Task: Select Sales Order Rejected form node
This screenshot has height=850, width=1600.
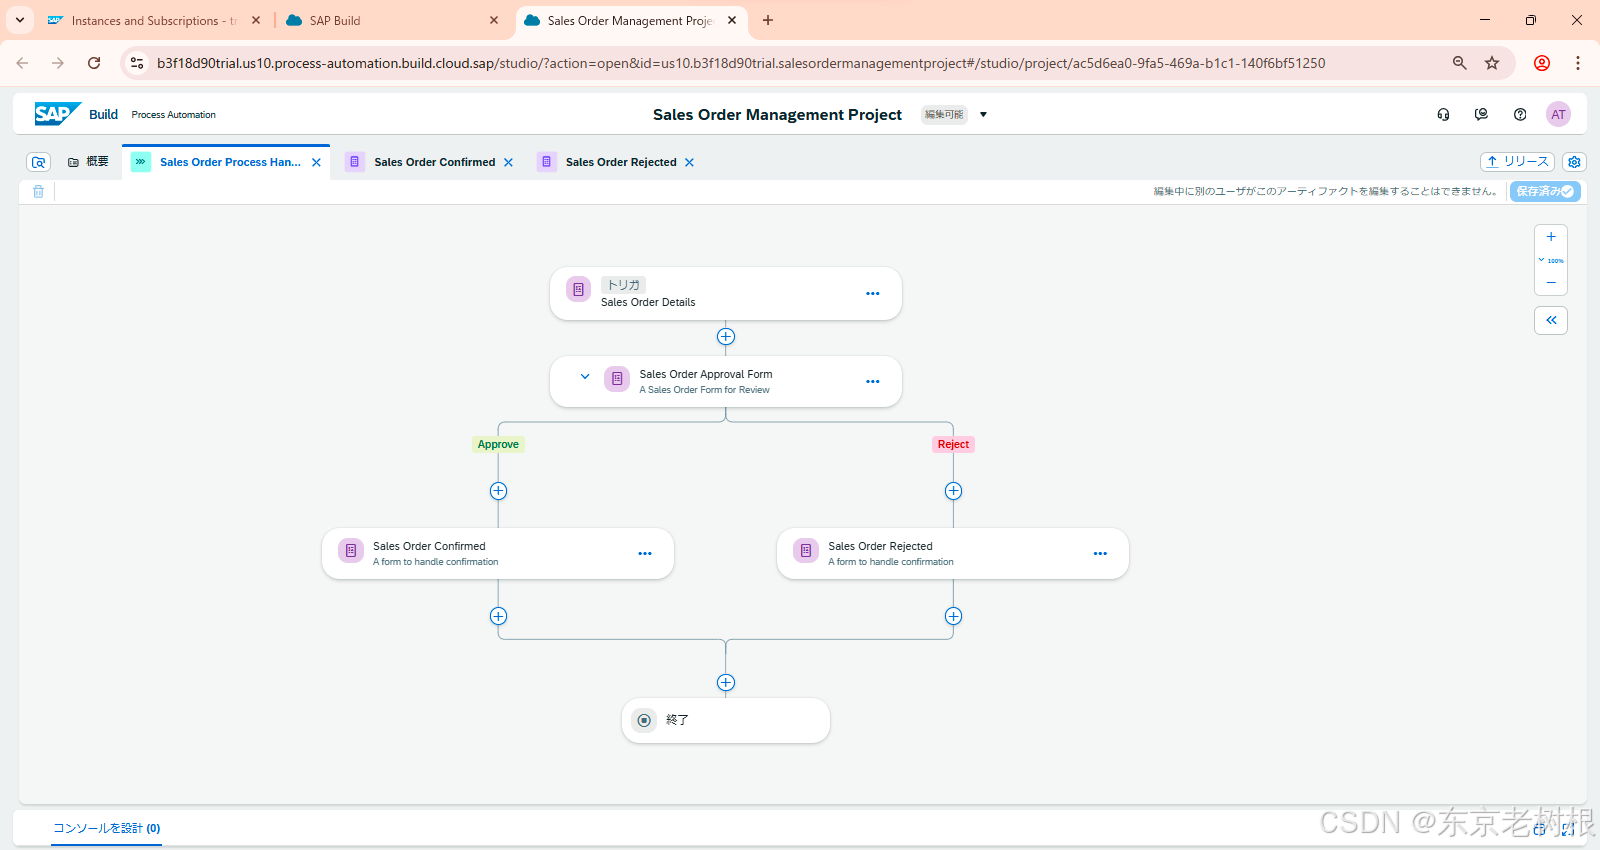Action: click(953, 554)
